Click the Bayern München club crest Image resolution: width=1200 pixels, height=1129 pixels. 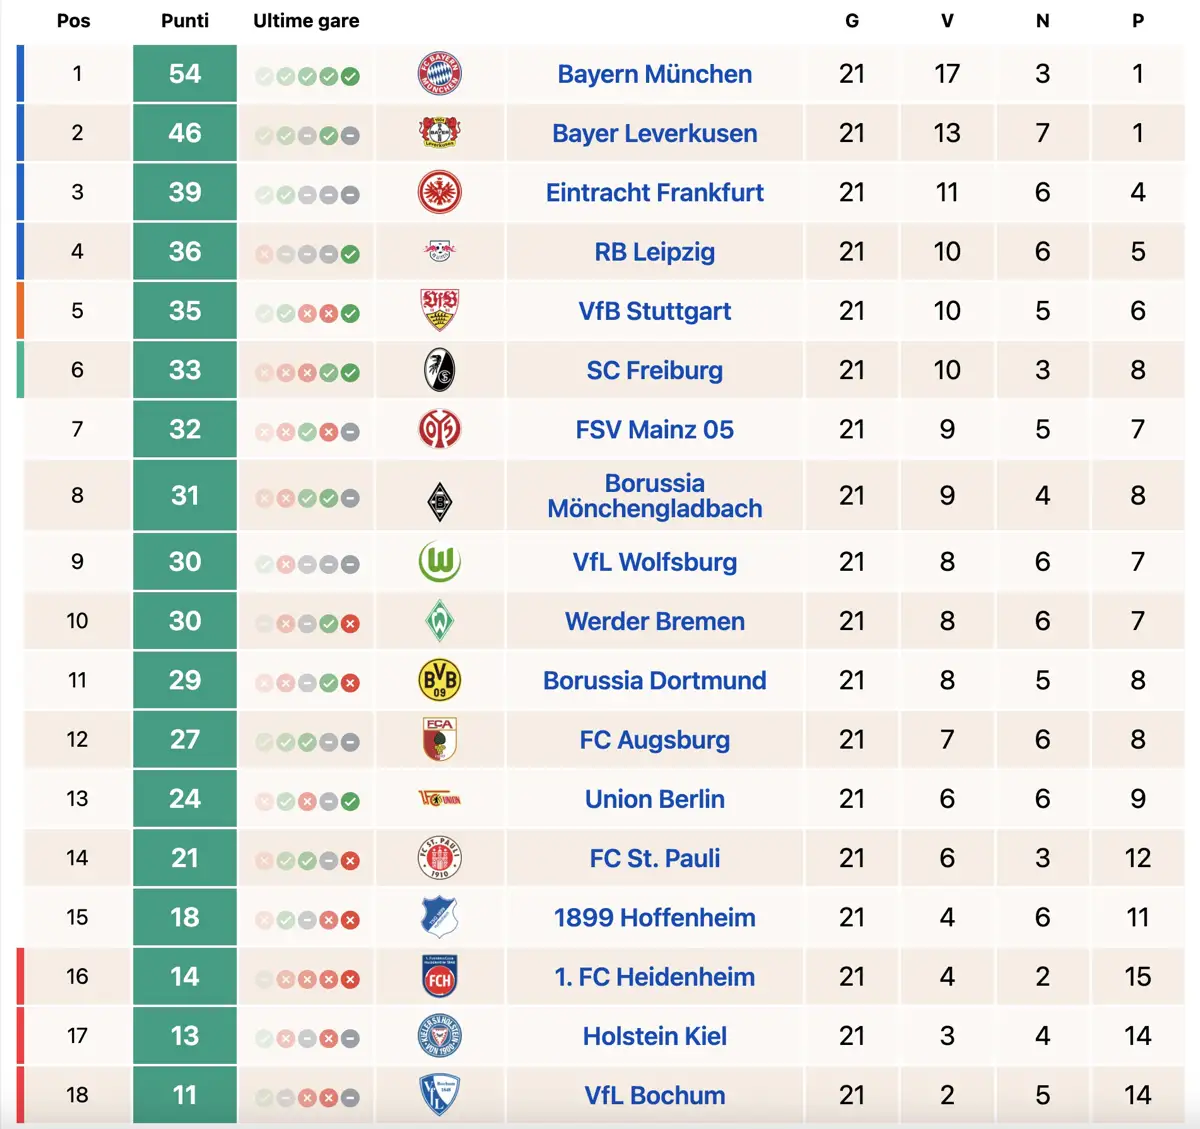tap(440, 73)
